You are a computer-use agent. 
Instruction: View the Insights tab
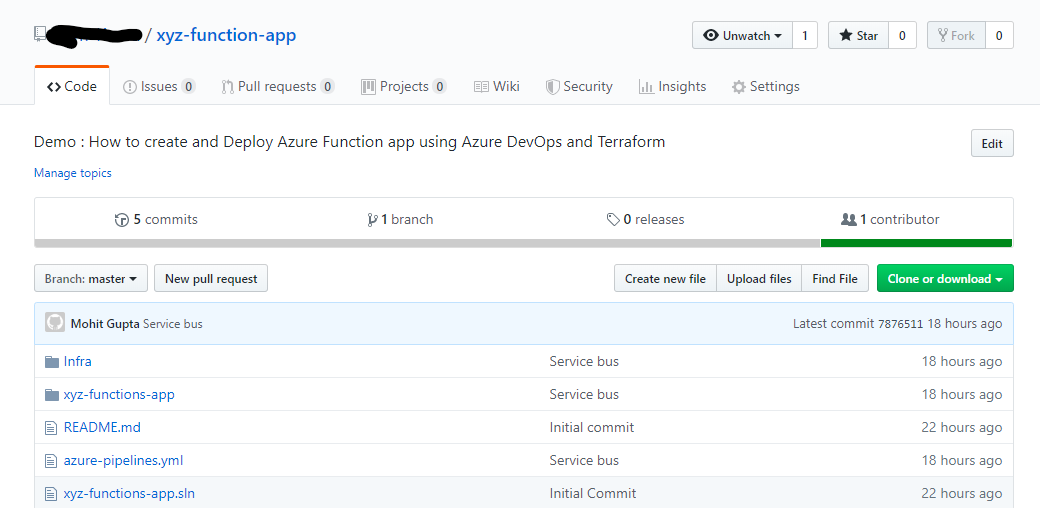click(x=673, y=86)
